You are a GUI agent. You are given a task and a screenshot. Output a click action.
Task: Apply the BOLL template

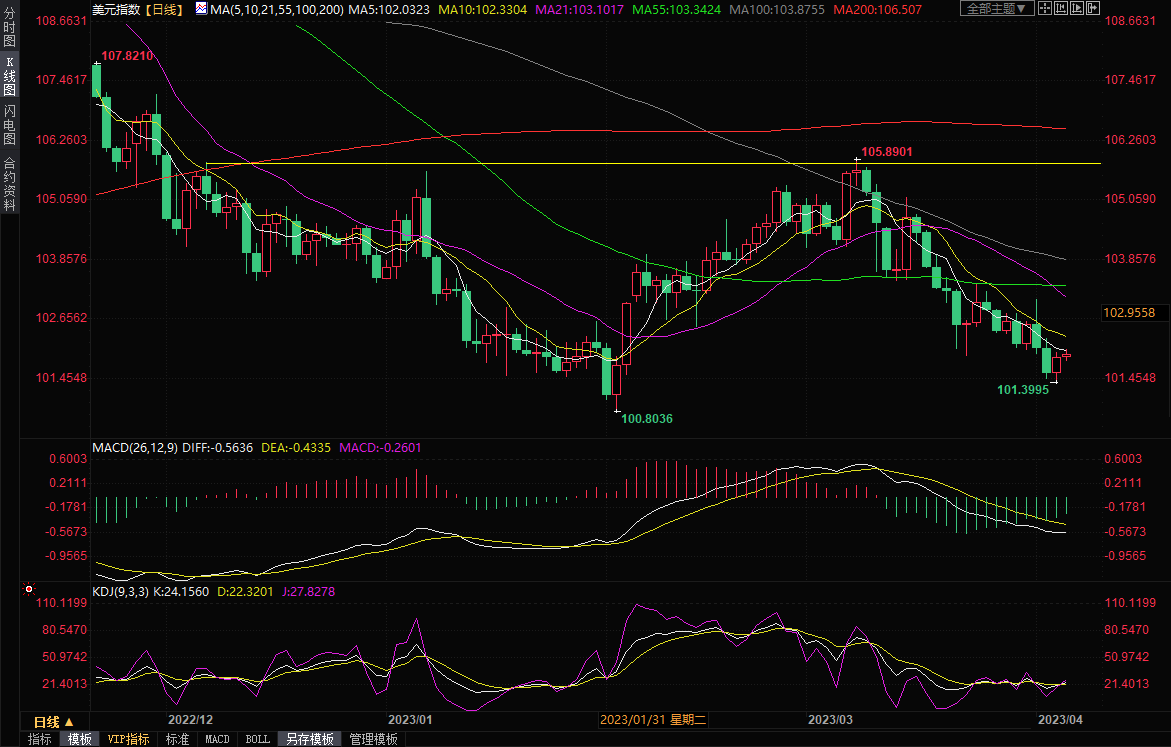coord(257,739)
